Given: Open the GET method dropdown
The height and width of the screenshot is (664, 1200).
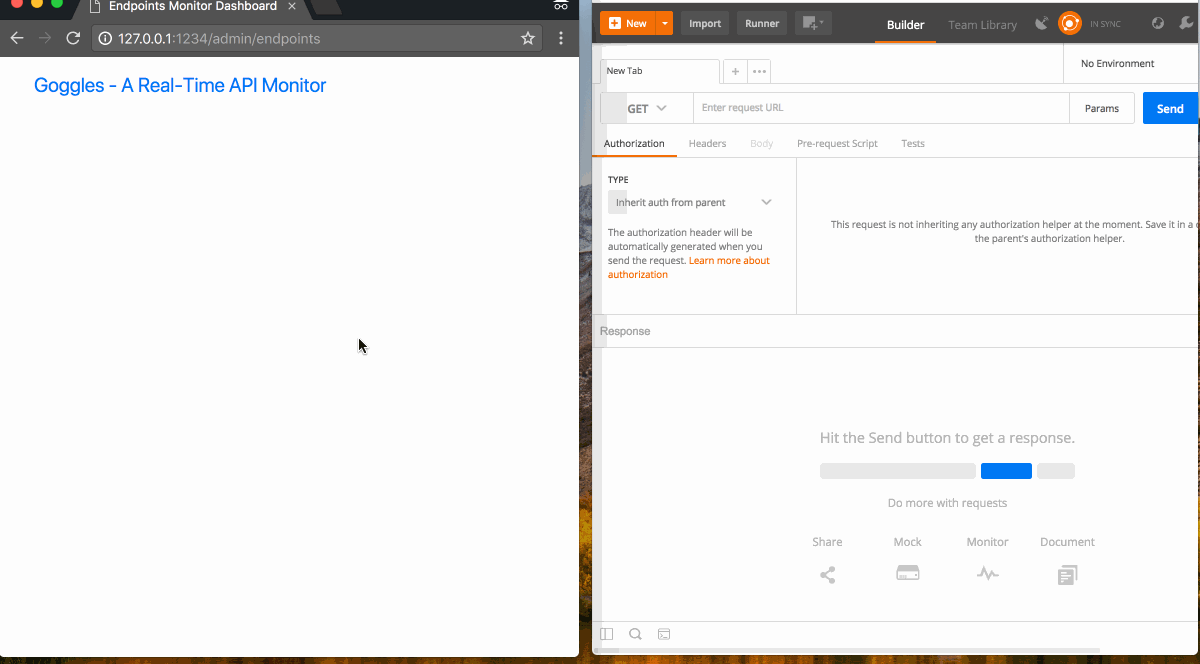Looking at the screenshot, I should (x=646, y=107).
